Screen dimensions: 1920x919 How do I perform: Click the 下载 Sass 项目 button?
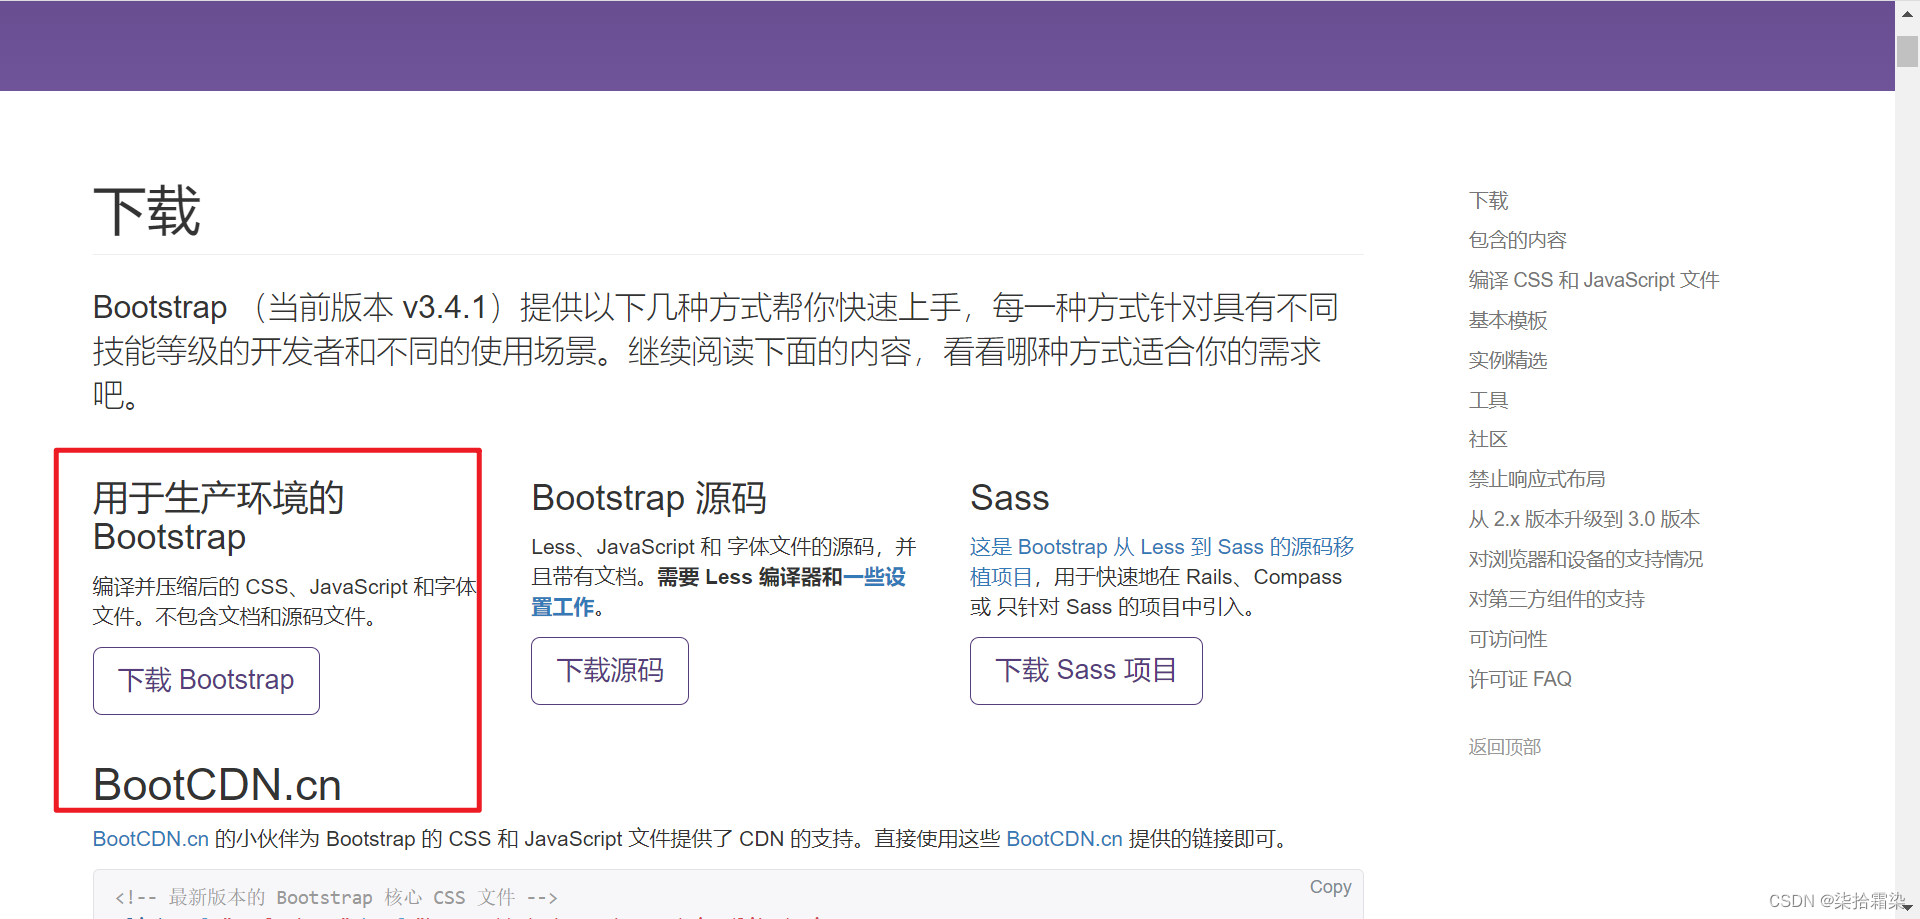point(1086,671)
